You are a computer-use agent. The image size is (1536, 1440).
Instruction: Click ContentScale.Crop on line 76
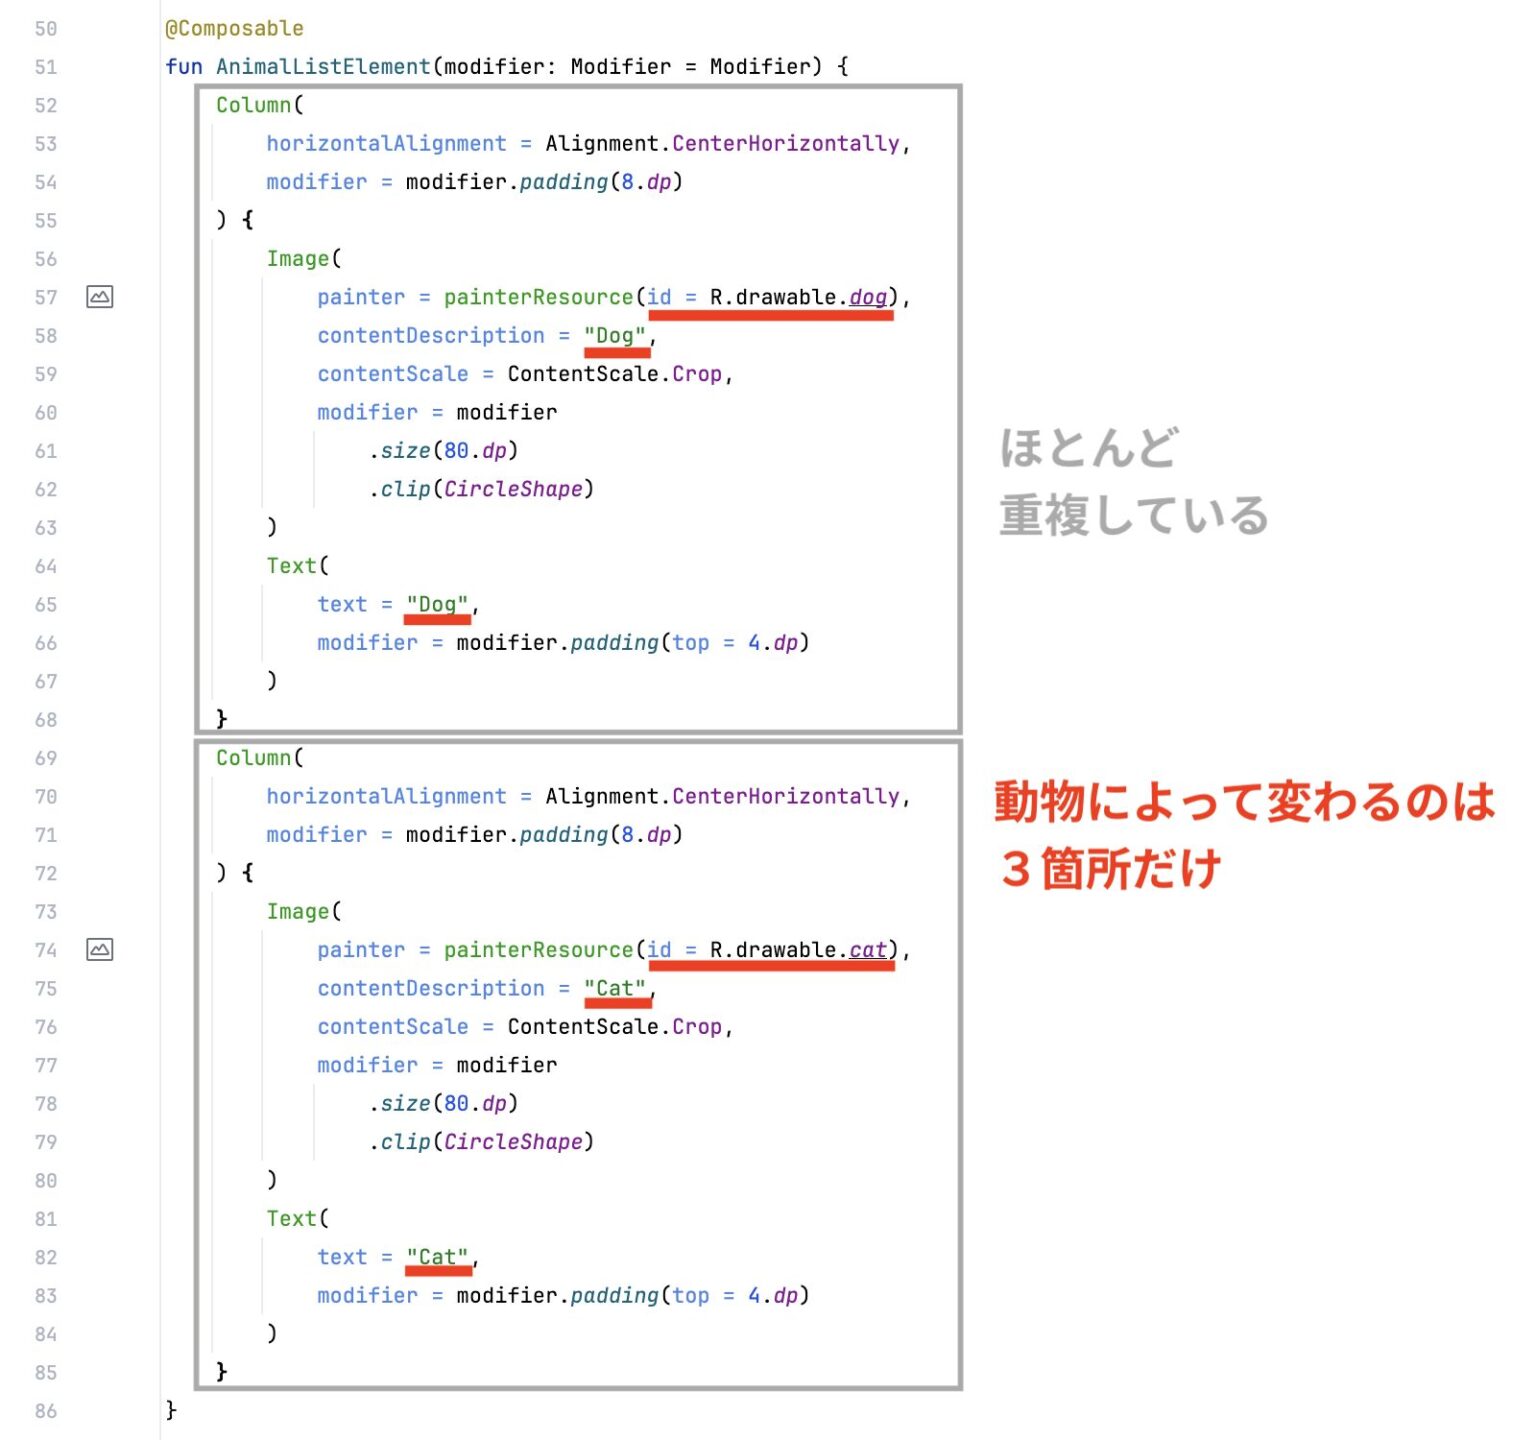pos(614,1027)
